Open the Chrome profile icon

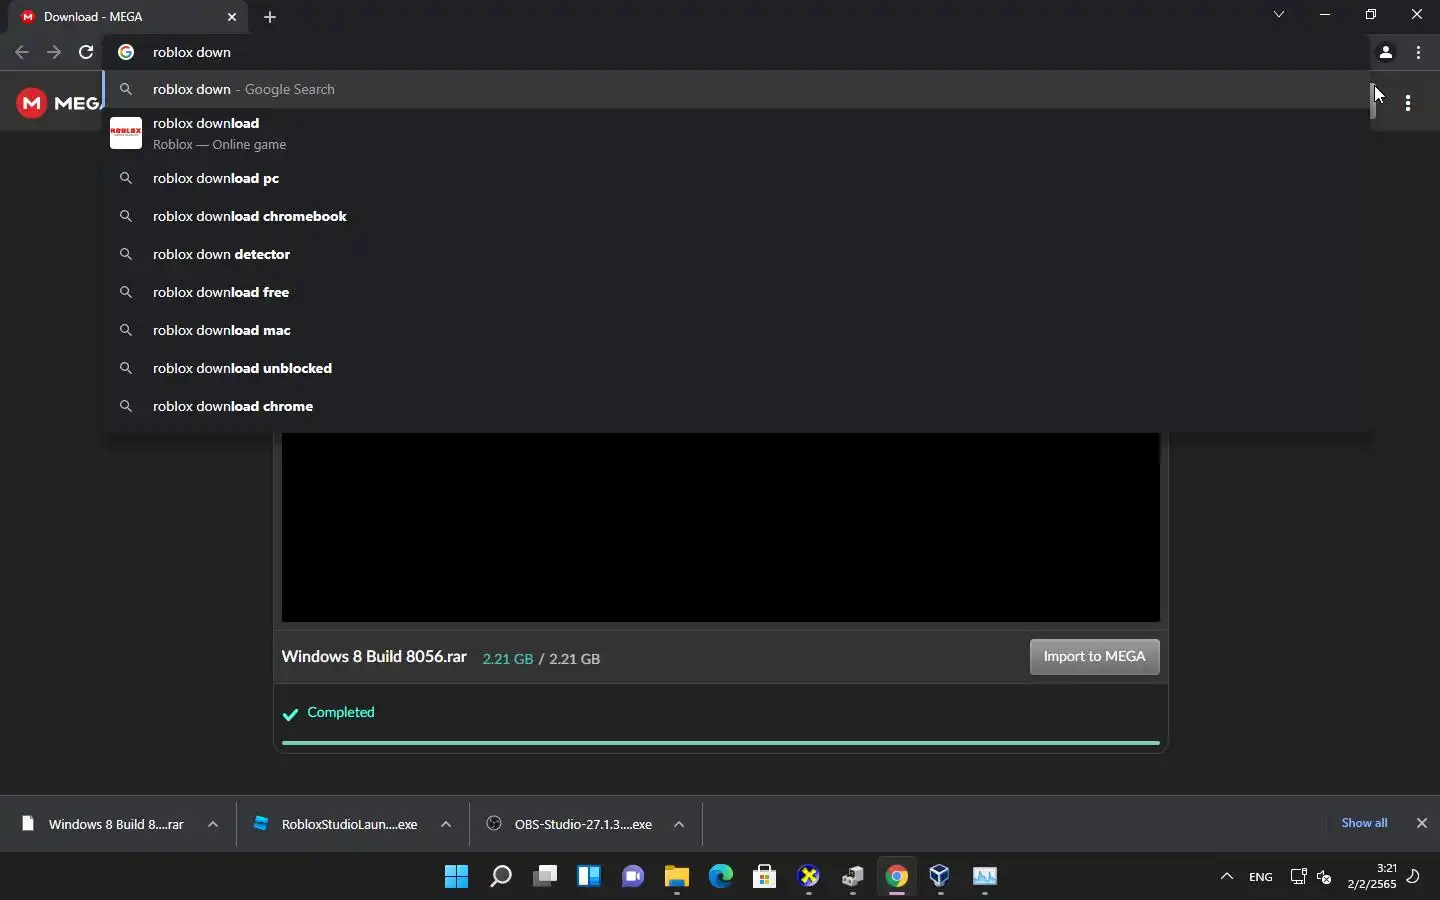click(x=1387, y=53)
